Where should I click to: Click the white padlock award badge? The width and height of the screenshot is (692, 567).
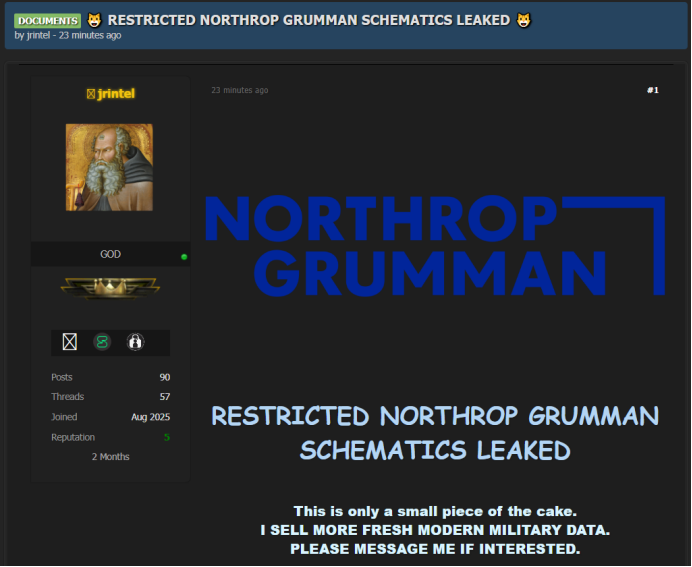[135, 342]
